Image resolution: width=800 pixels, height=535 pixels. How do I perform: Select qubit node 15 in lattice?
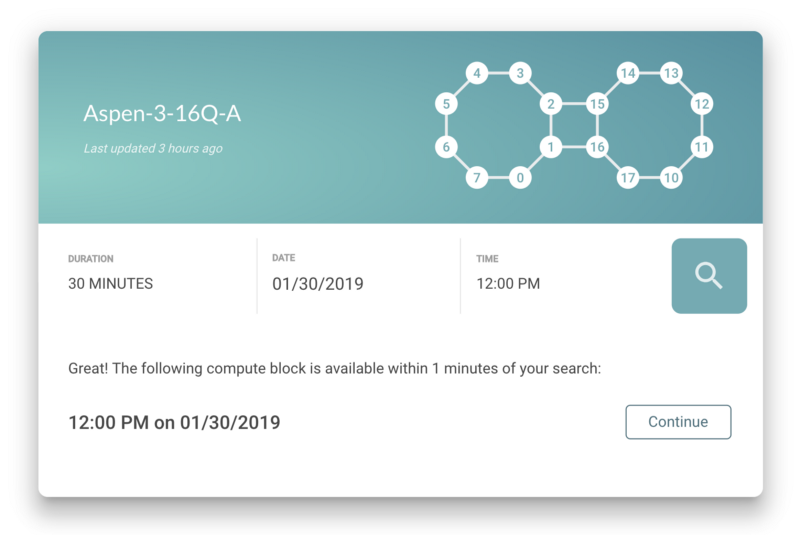coord(597,104)
